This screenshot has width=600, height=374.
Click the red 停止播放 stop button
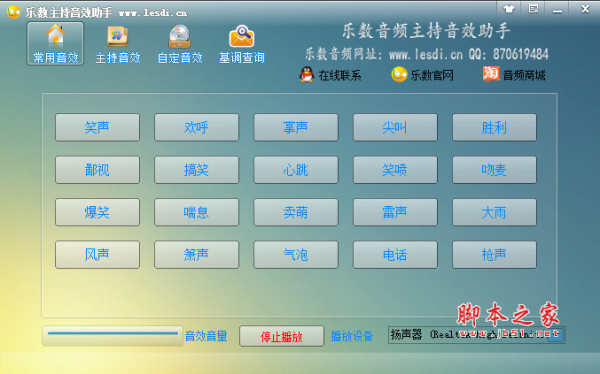click(x=281, y=336)
